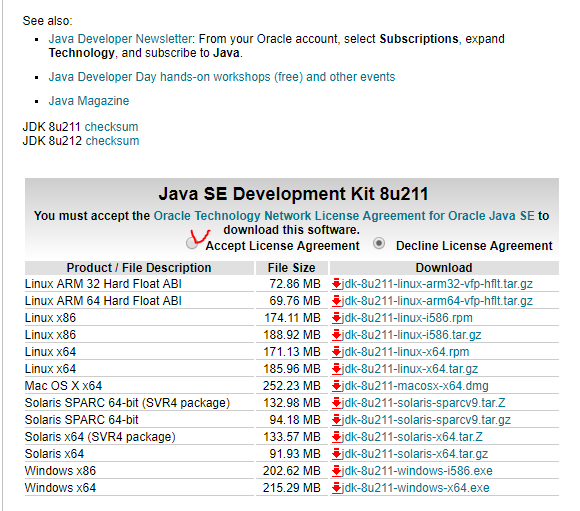Click the 133.57 MB file size cell
Viewport: 580px width, 511px height.
(x=292, y=437)
